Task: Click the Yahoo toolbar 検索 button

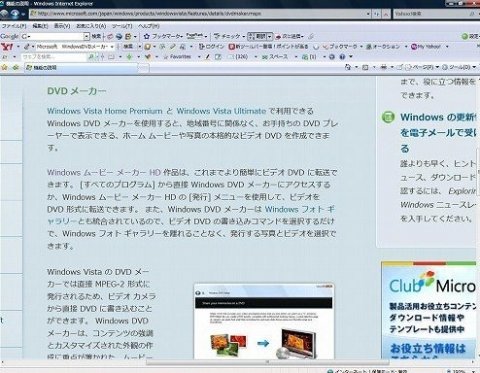Action: point(128,47)
